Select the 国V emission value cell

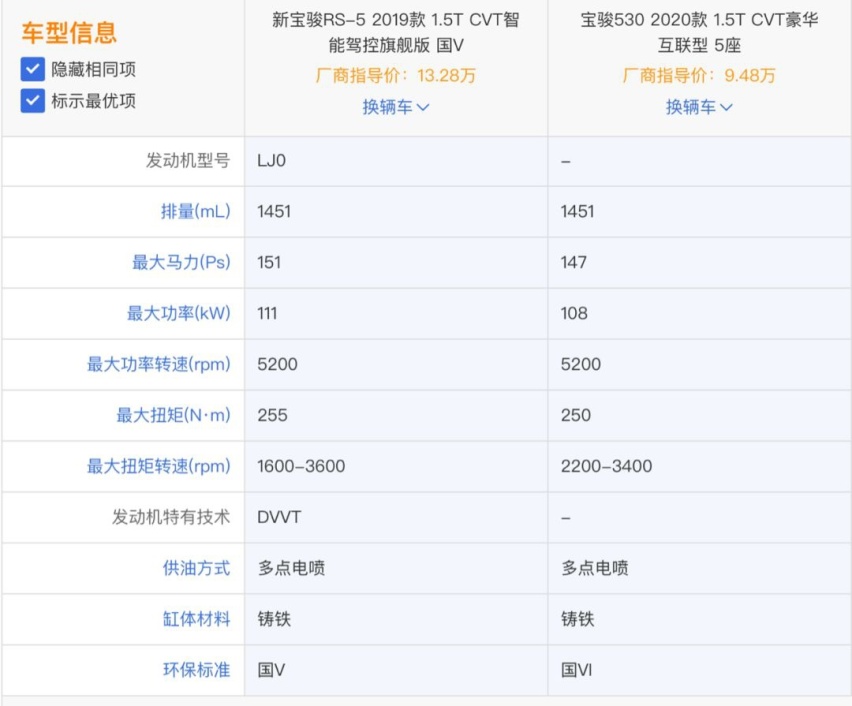pyautogui.click(x=396, y=670)
